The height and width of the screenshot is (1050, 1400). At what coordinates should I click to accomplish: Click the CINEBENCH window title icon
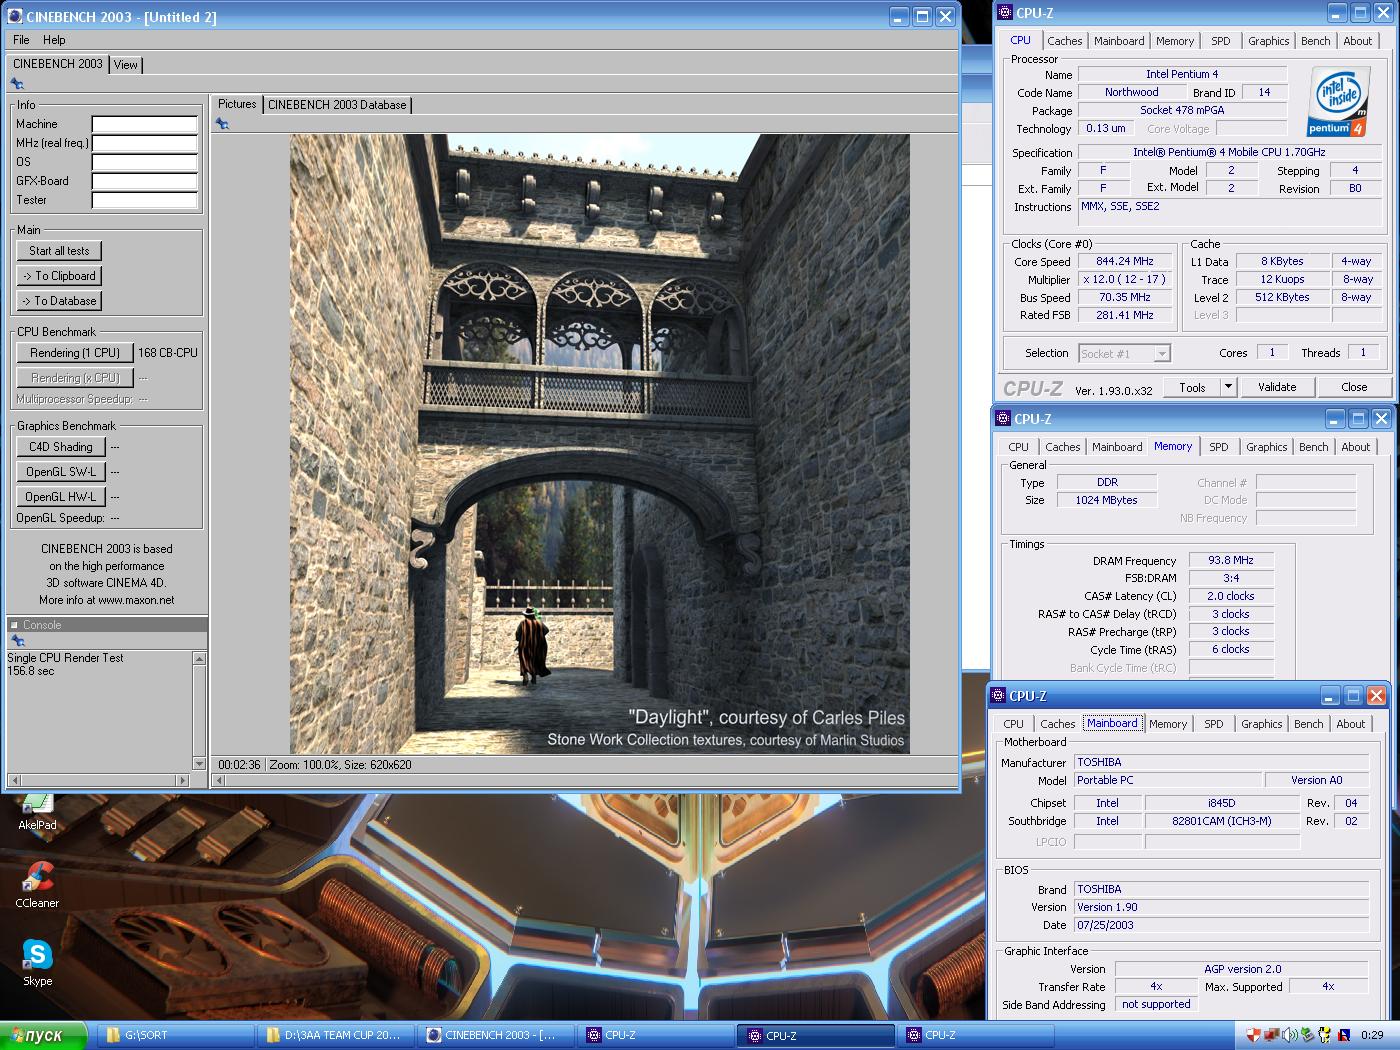15,16
